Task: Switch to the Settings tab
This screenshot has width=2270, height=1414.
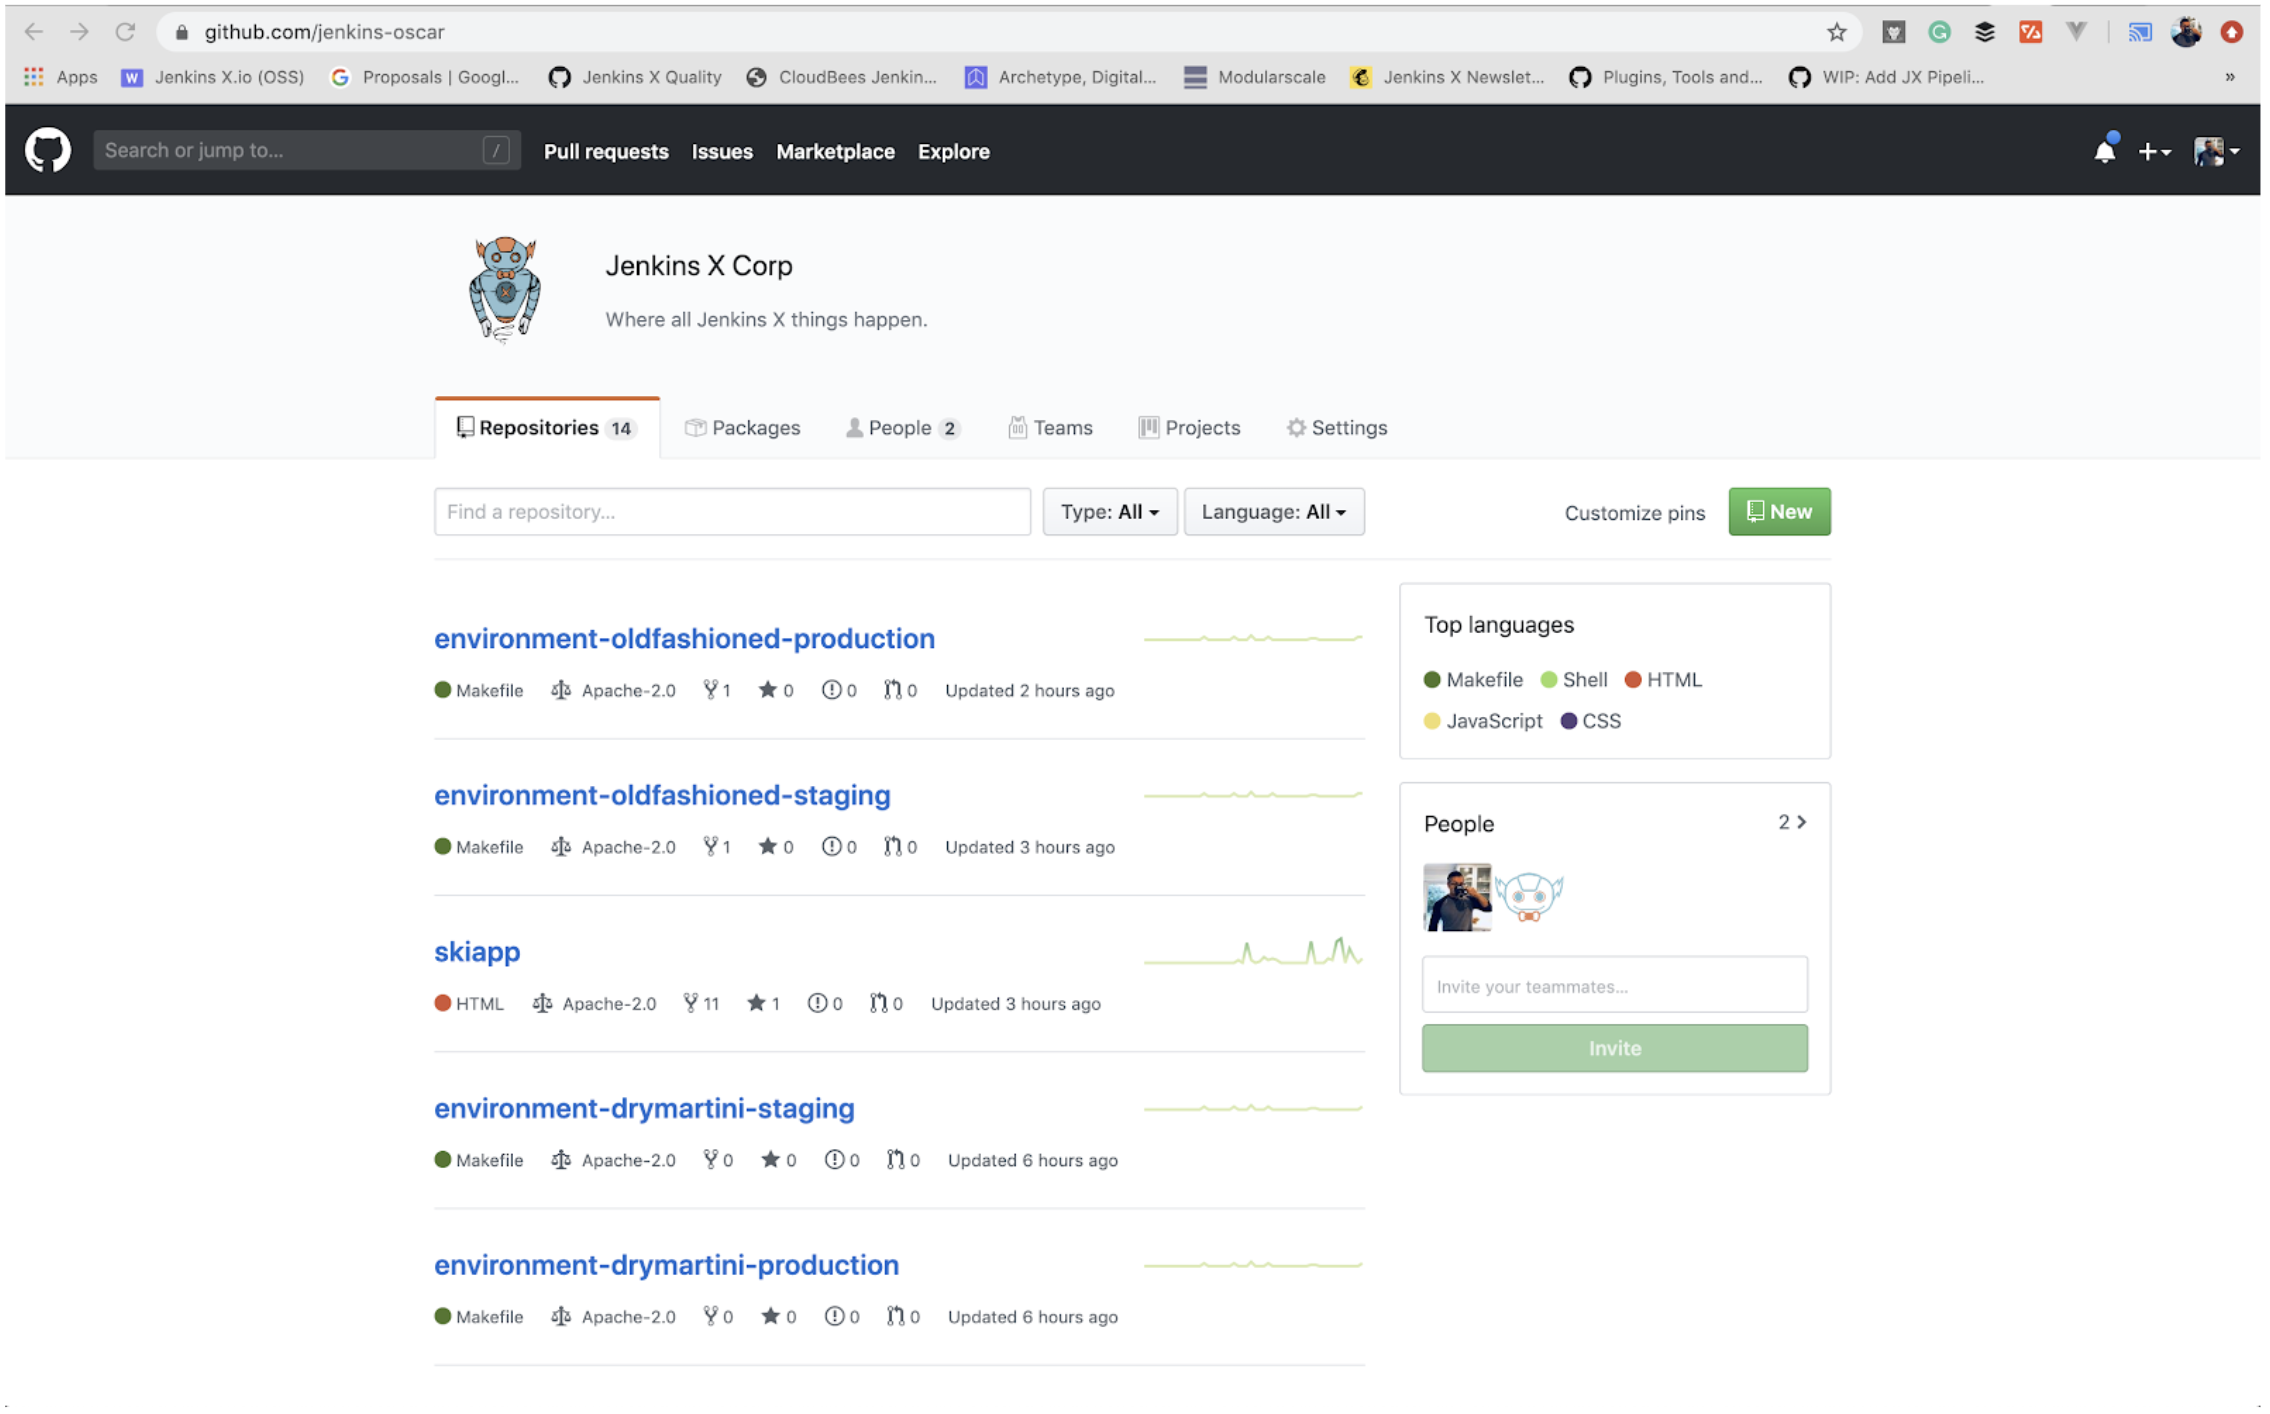Action: [1337, 427]
